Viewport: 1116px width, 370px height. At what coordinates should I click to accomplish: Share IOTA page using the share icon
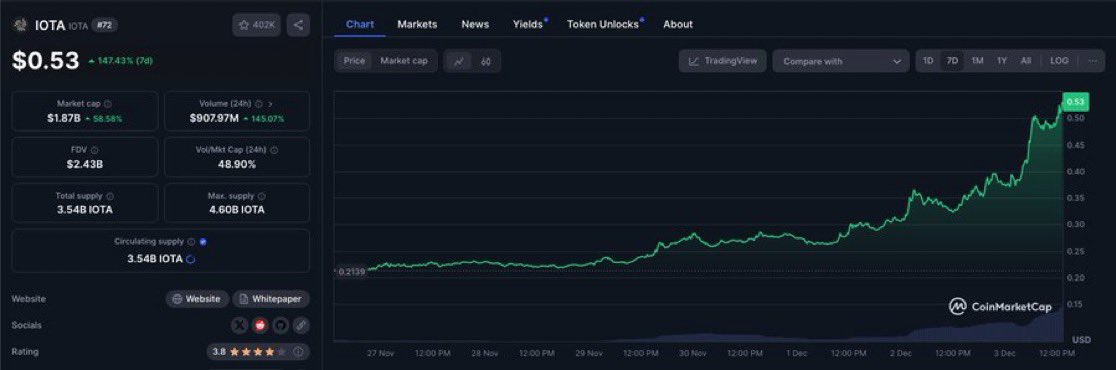click(x=298, y=25)
